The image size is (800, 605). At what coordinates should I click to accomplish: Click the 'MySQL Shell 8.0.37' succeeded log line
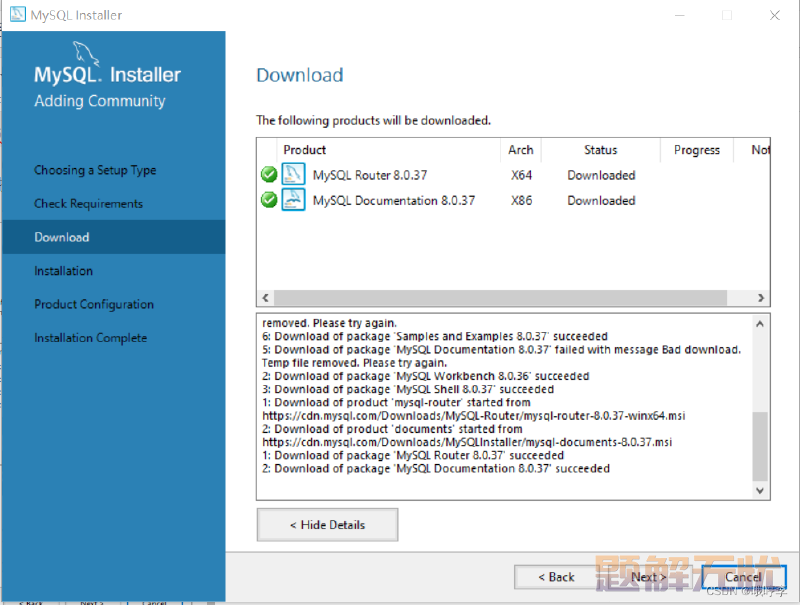point(408,389)
